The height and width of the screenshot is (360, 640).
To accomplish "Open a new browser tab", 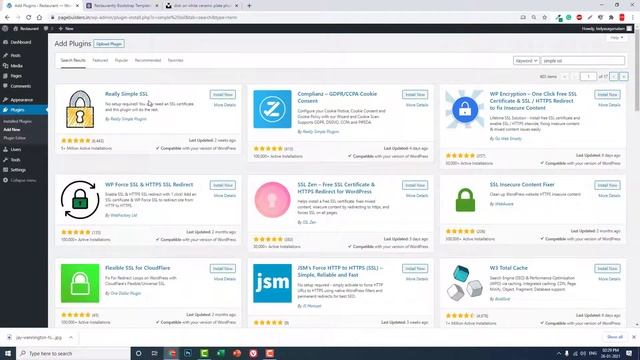I will click(x=249, y=6).
